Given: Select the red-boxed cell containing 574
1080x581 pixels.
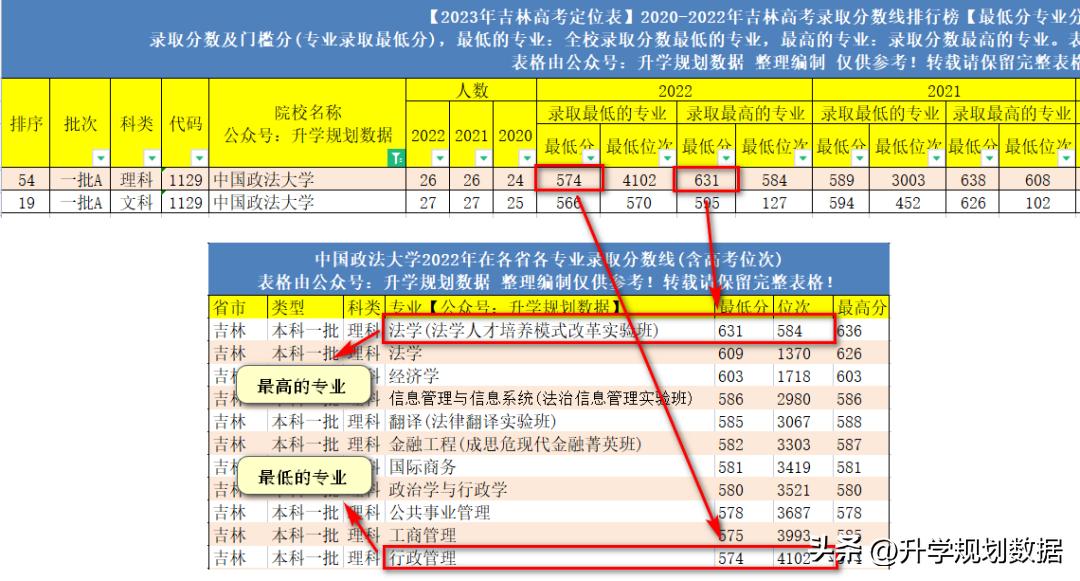Looking at the screenshot, I should tap(570, 180).
